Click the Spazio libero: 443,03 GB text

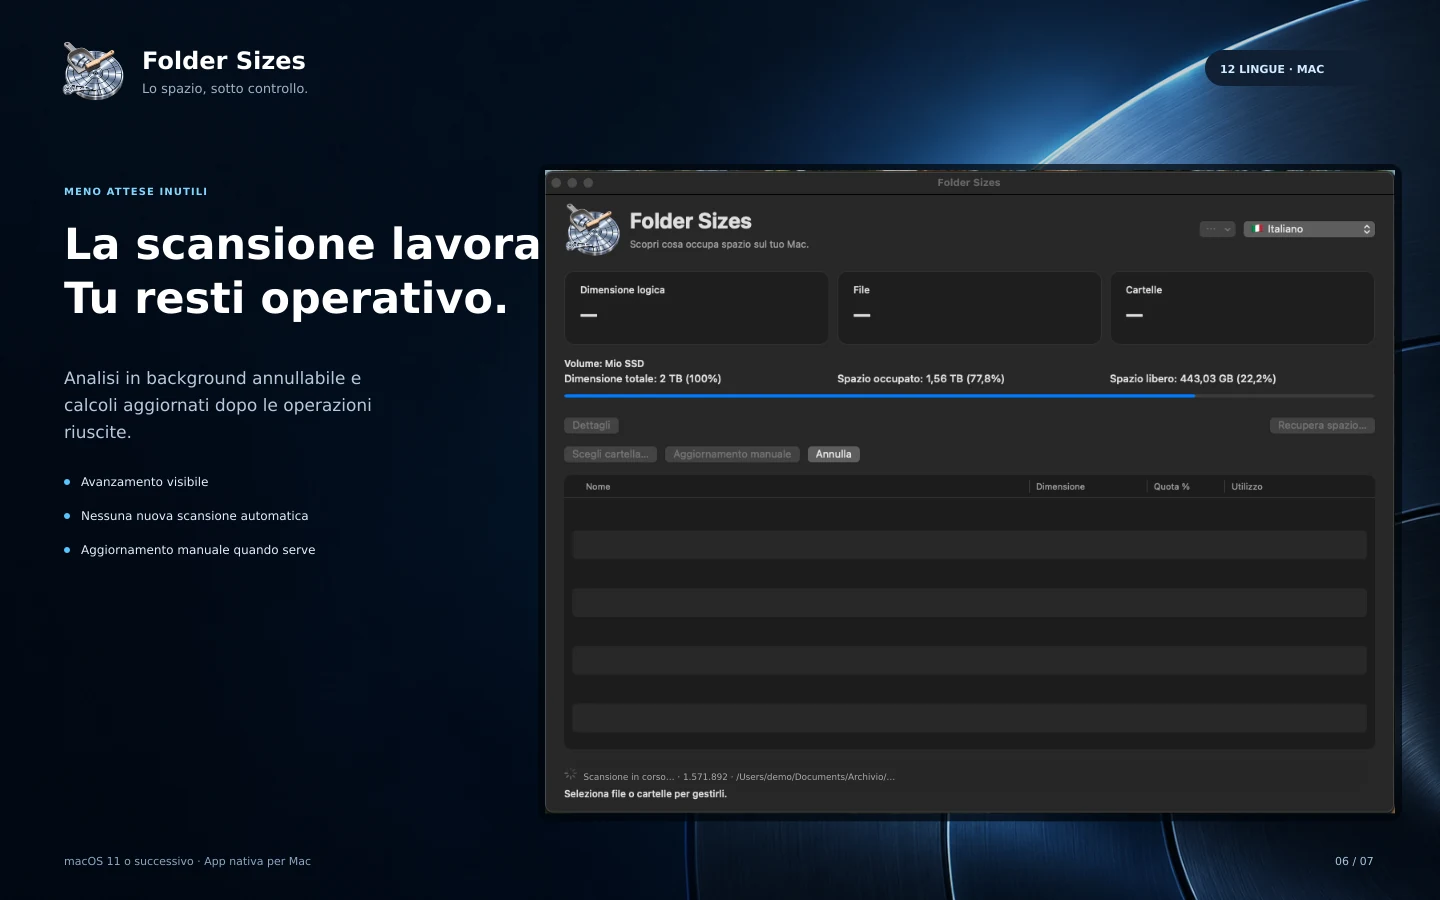coord(1193,379)
